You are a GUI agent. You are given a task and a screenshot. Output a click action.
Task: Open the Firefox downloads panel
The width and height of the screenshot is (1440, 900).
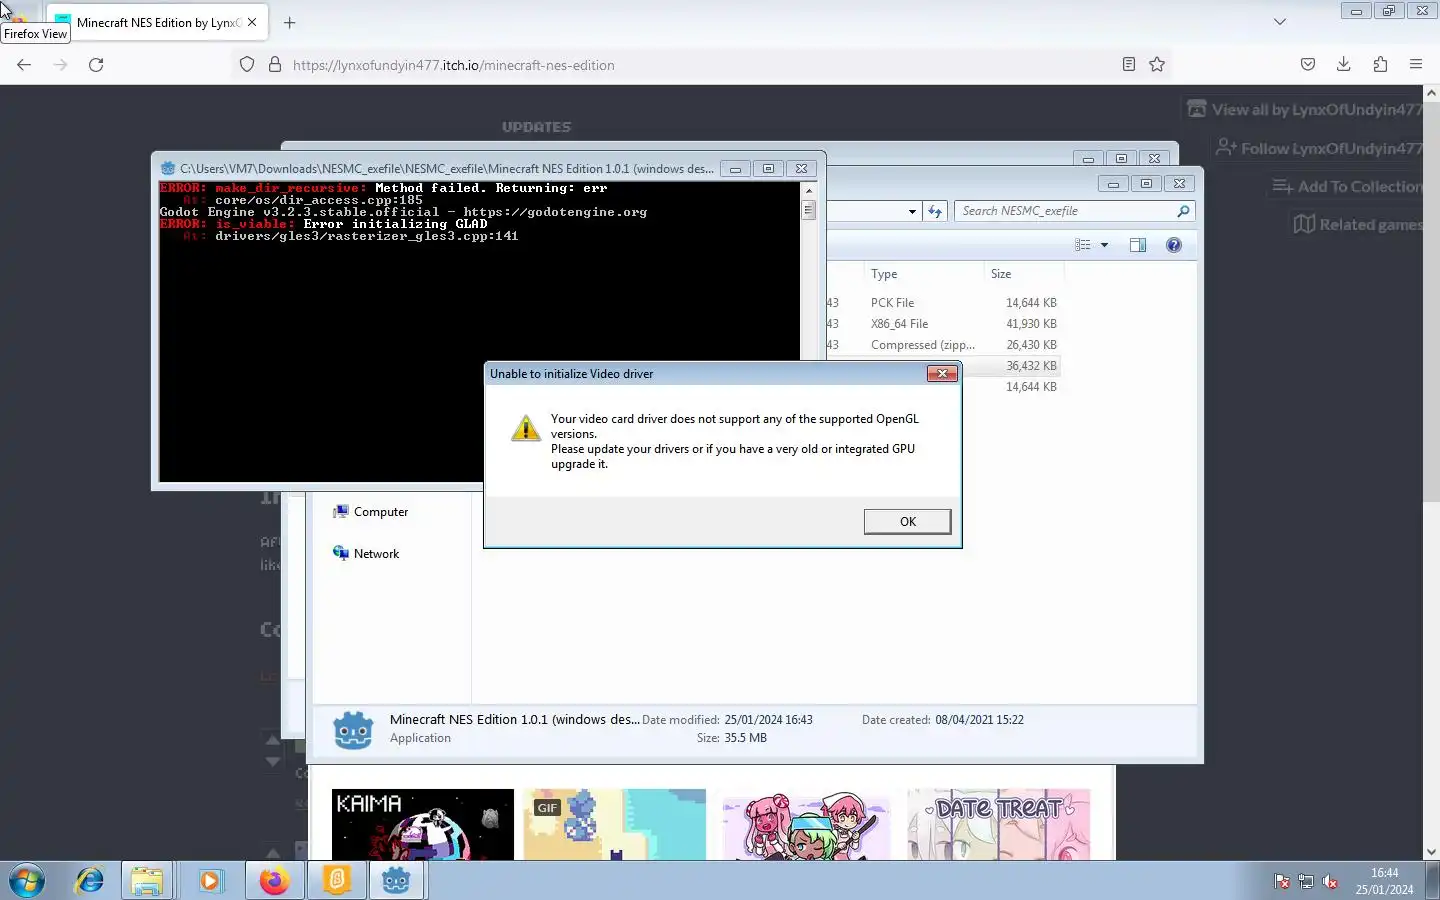click(1344, 64)
